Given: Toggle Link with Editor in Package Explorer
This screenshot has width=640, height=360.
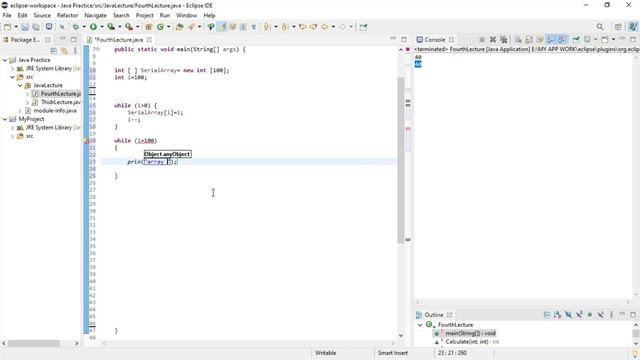Looking at the screenshot, I should [x=64, y=51].
